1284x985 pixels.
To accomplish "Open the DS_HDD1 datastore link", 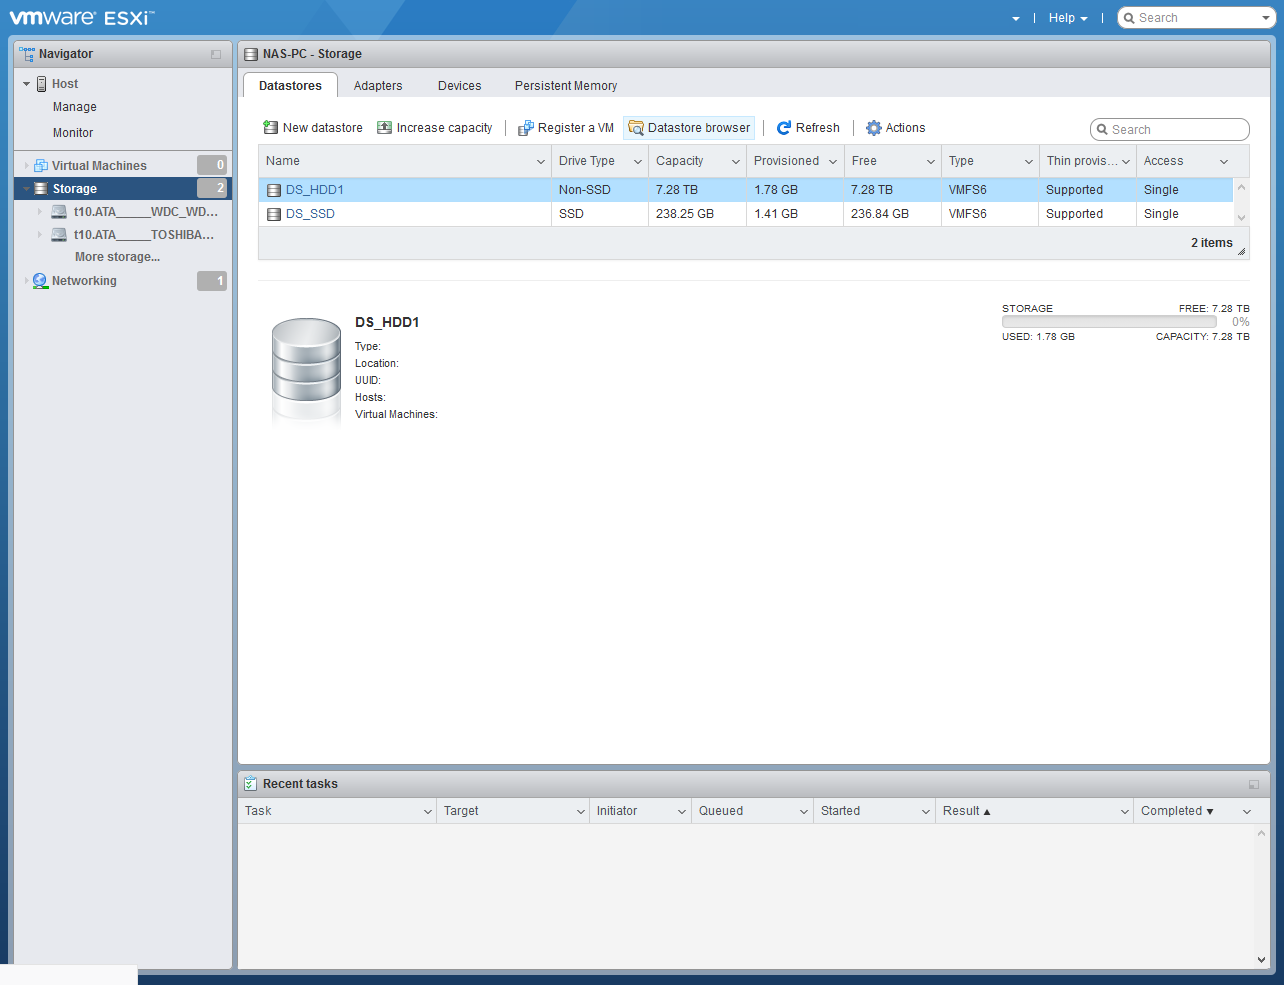I will (x=315, y=190).
